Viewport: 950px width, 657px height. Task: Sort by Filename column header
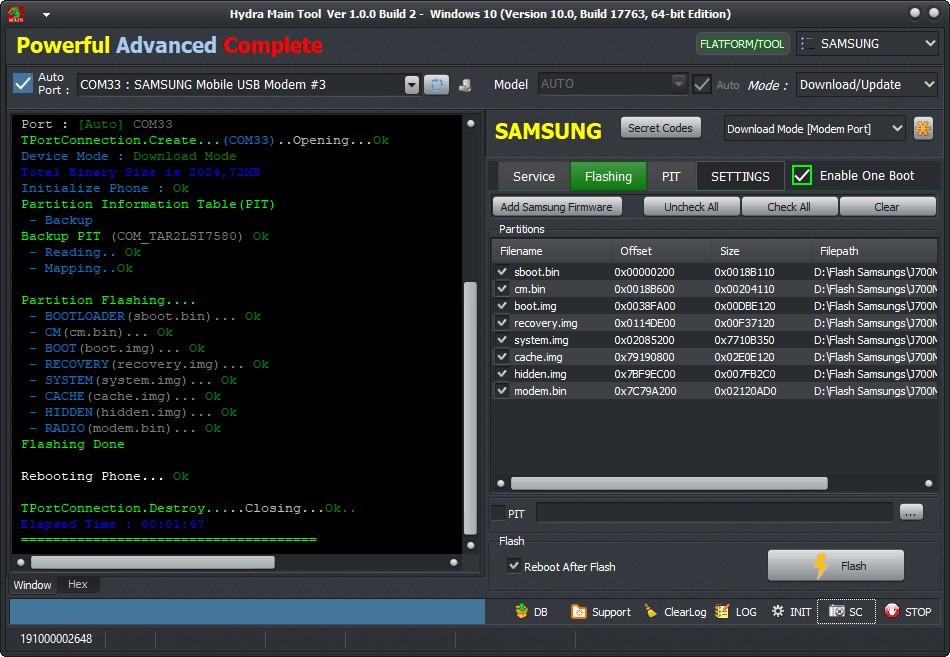tap(551, 251)
